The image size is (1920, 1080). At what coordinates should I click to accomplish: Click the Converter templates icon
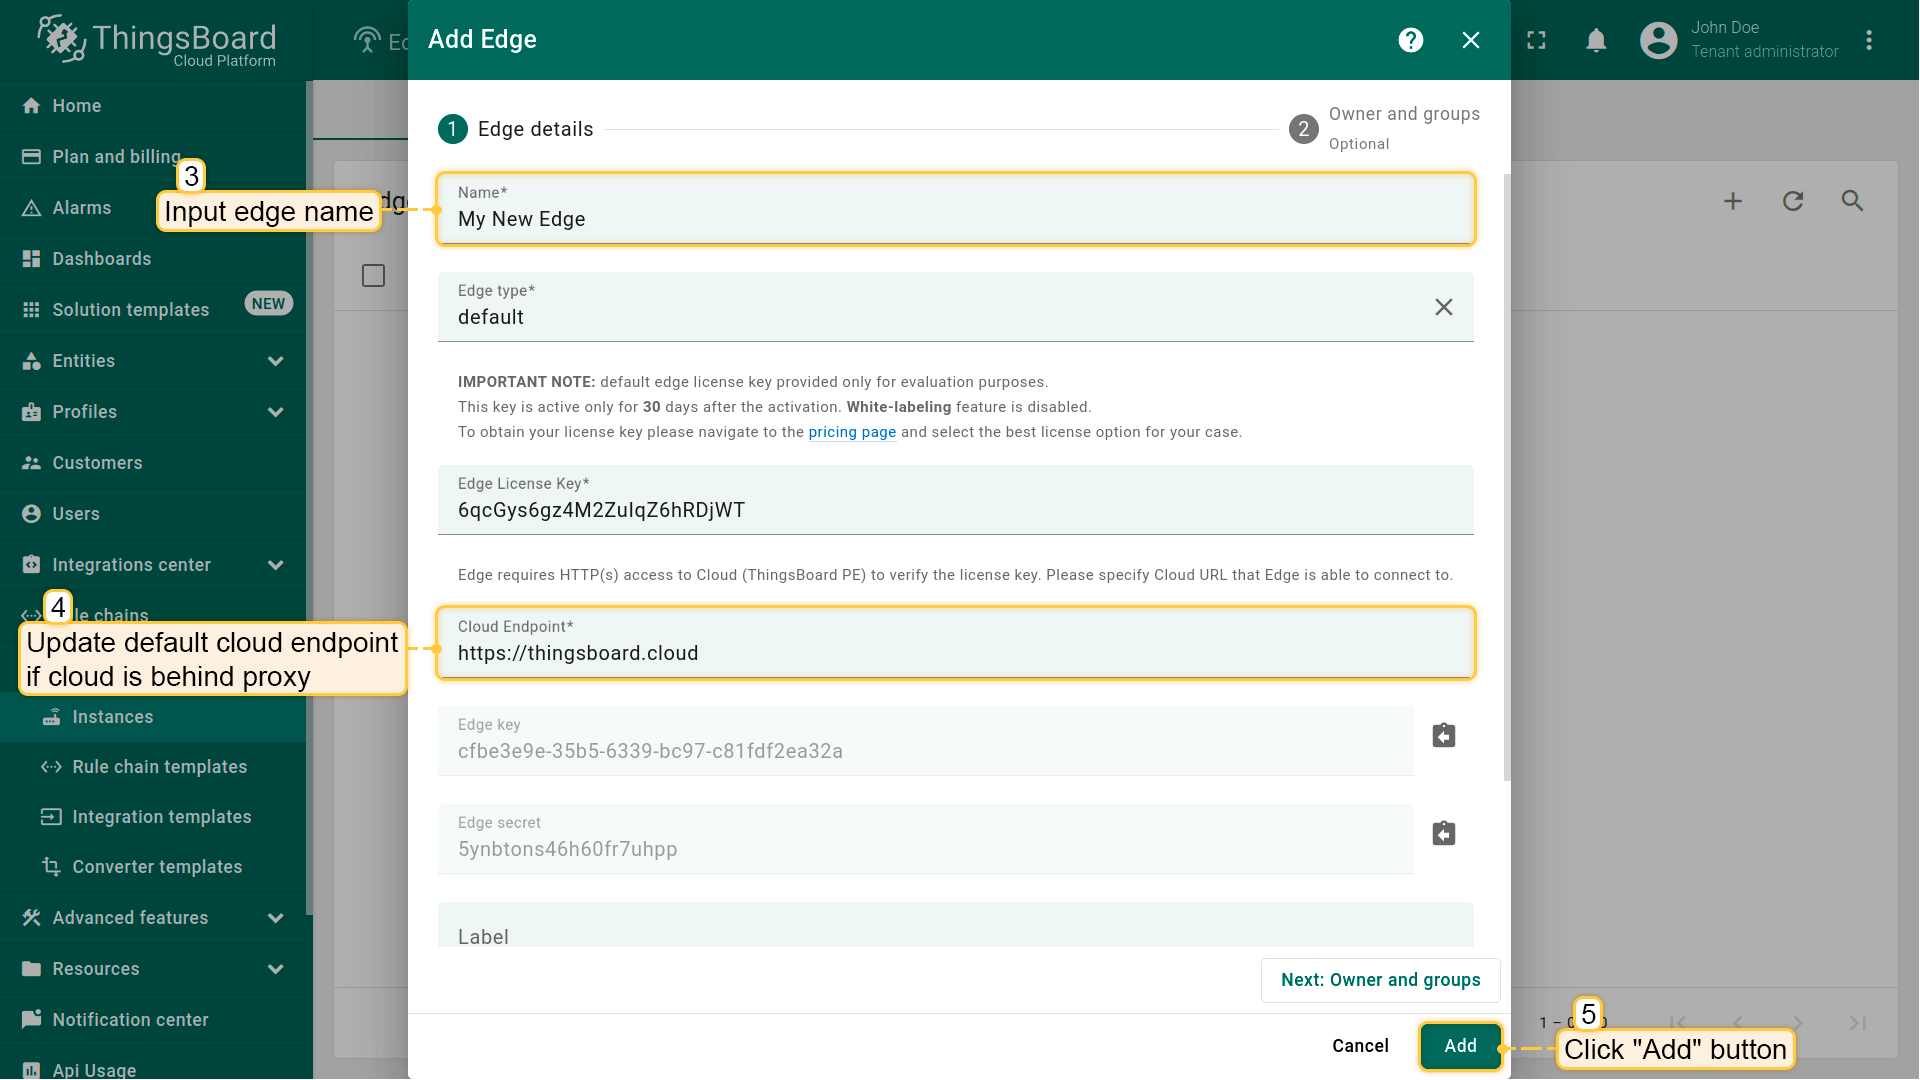51,866
